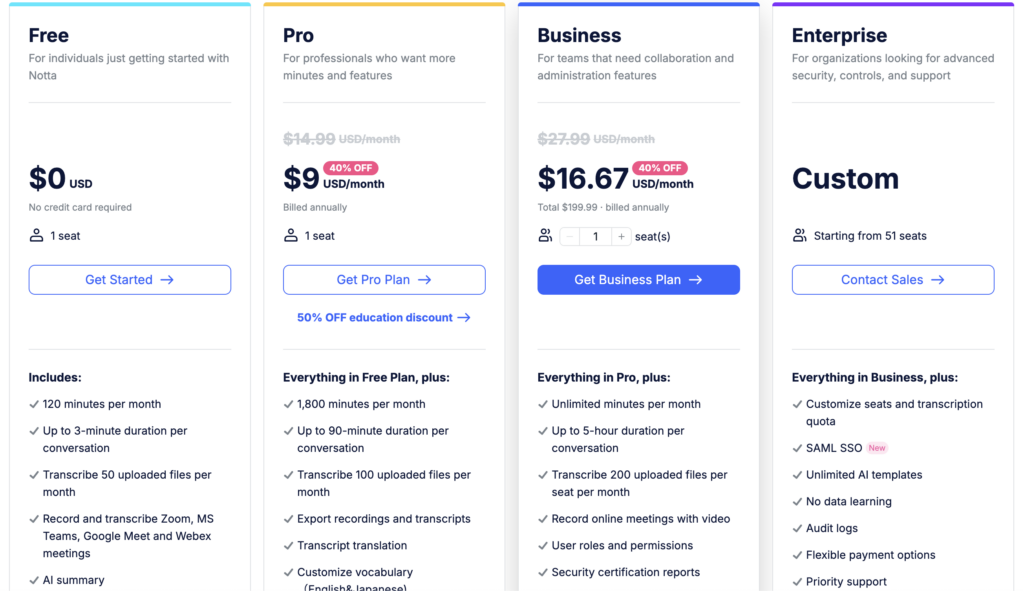This screenshot has height=591, width=1024.
Task: Click the checkmark next to "SAML SSO"
Action: [x=796, y=448]
